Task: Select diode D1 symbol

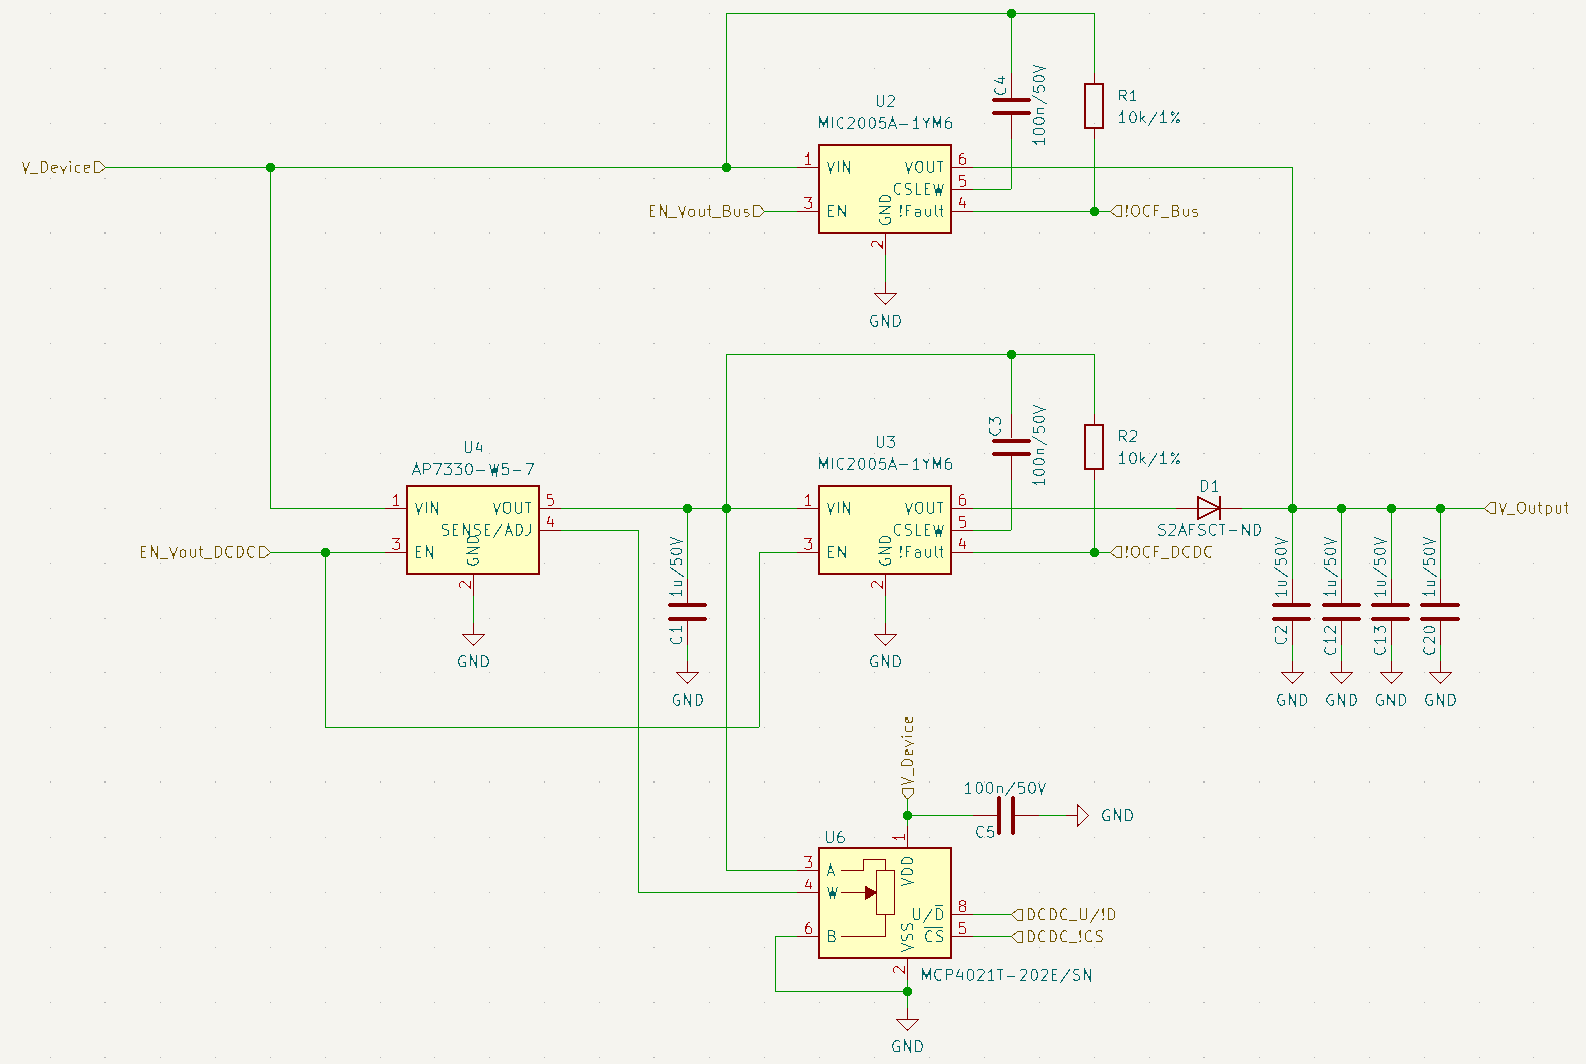Action: tap(1209, 508)
